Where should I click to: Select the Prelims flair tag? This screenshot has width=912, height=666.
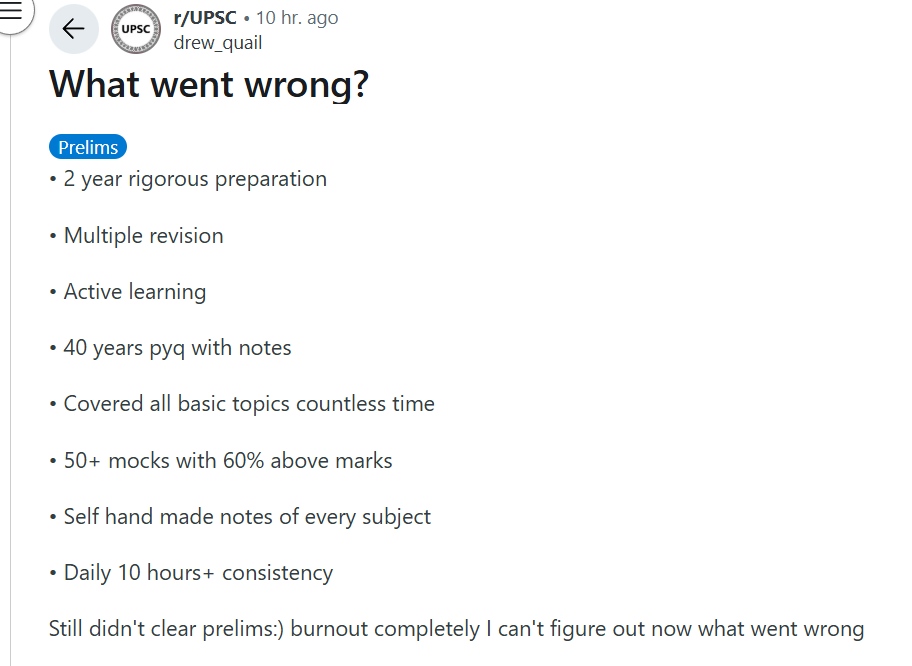(x=88, y=147)
